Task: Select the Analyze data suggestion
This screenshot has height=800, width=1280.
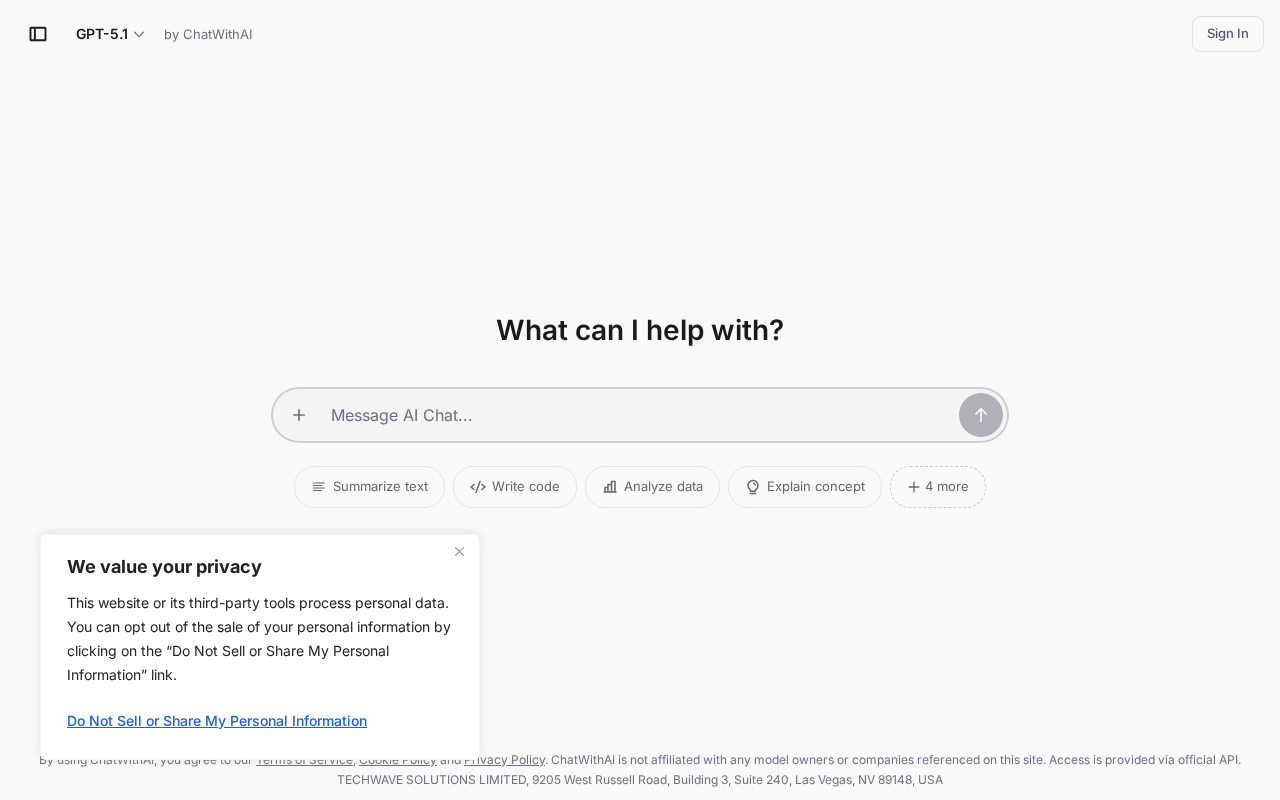Action: pyautogui.click(x=652, y=487)
